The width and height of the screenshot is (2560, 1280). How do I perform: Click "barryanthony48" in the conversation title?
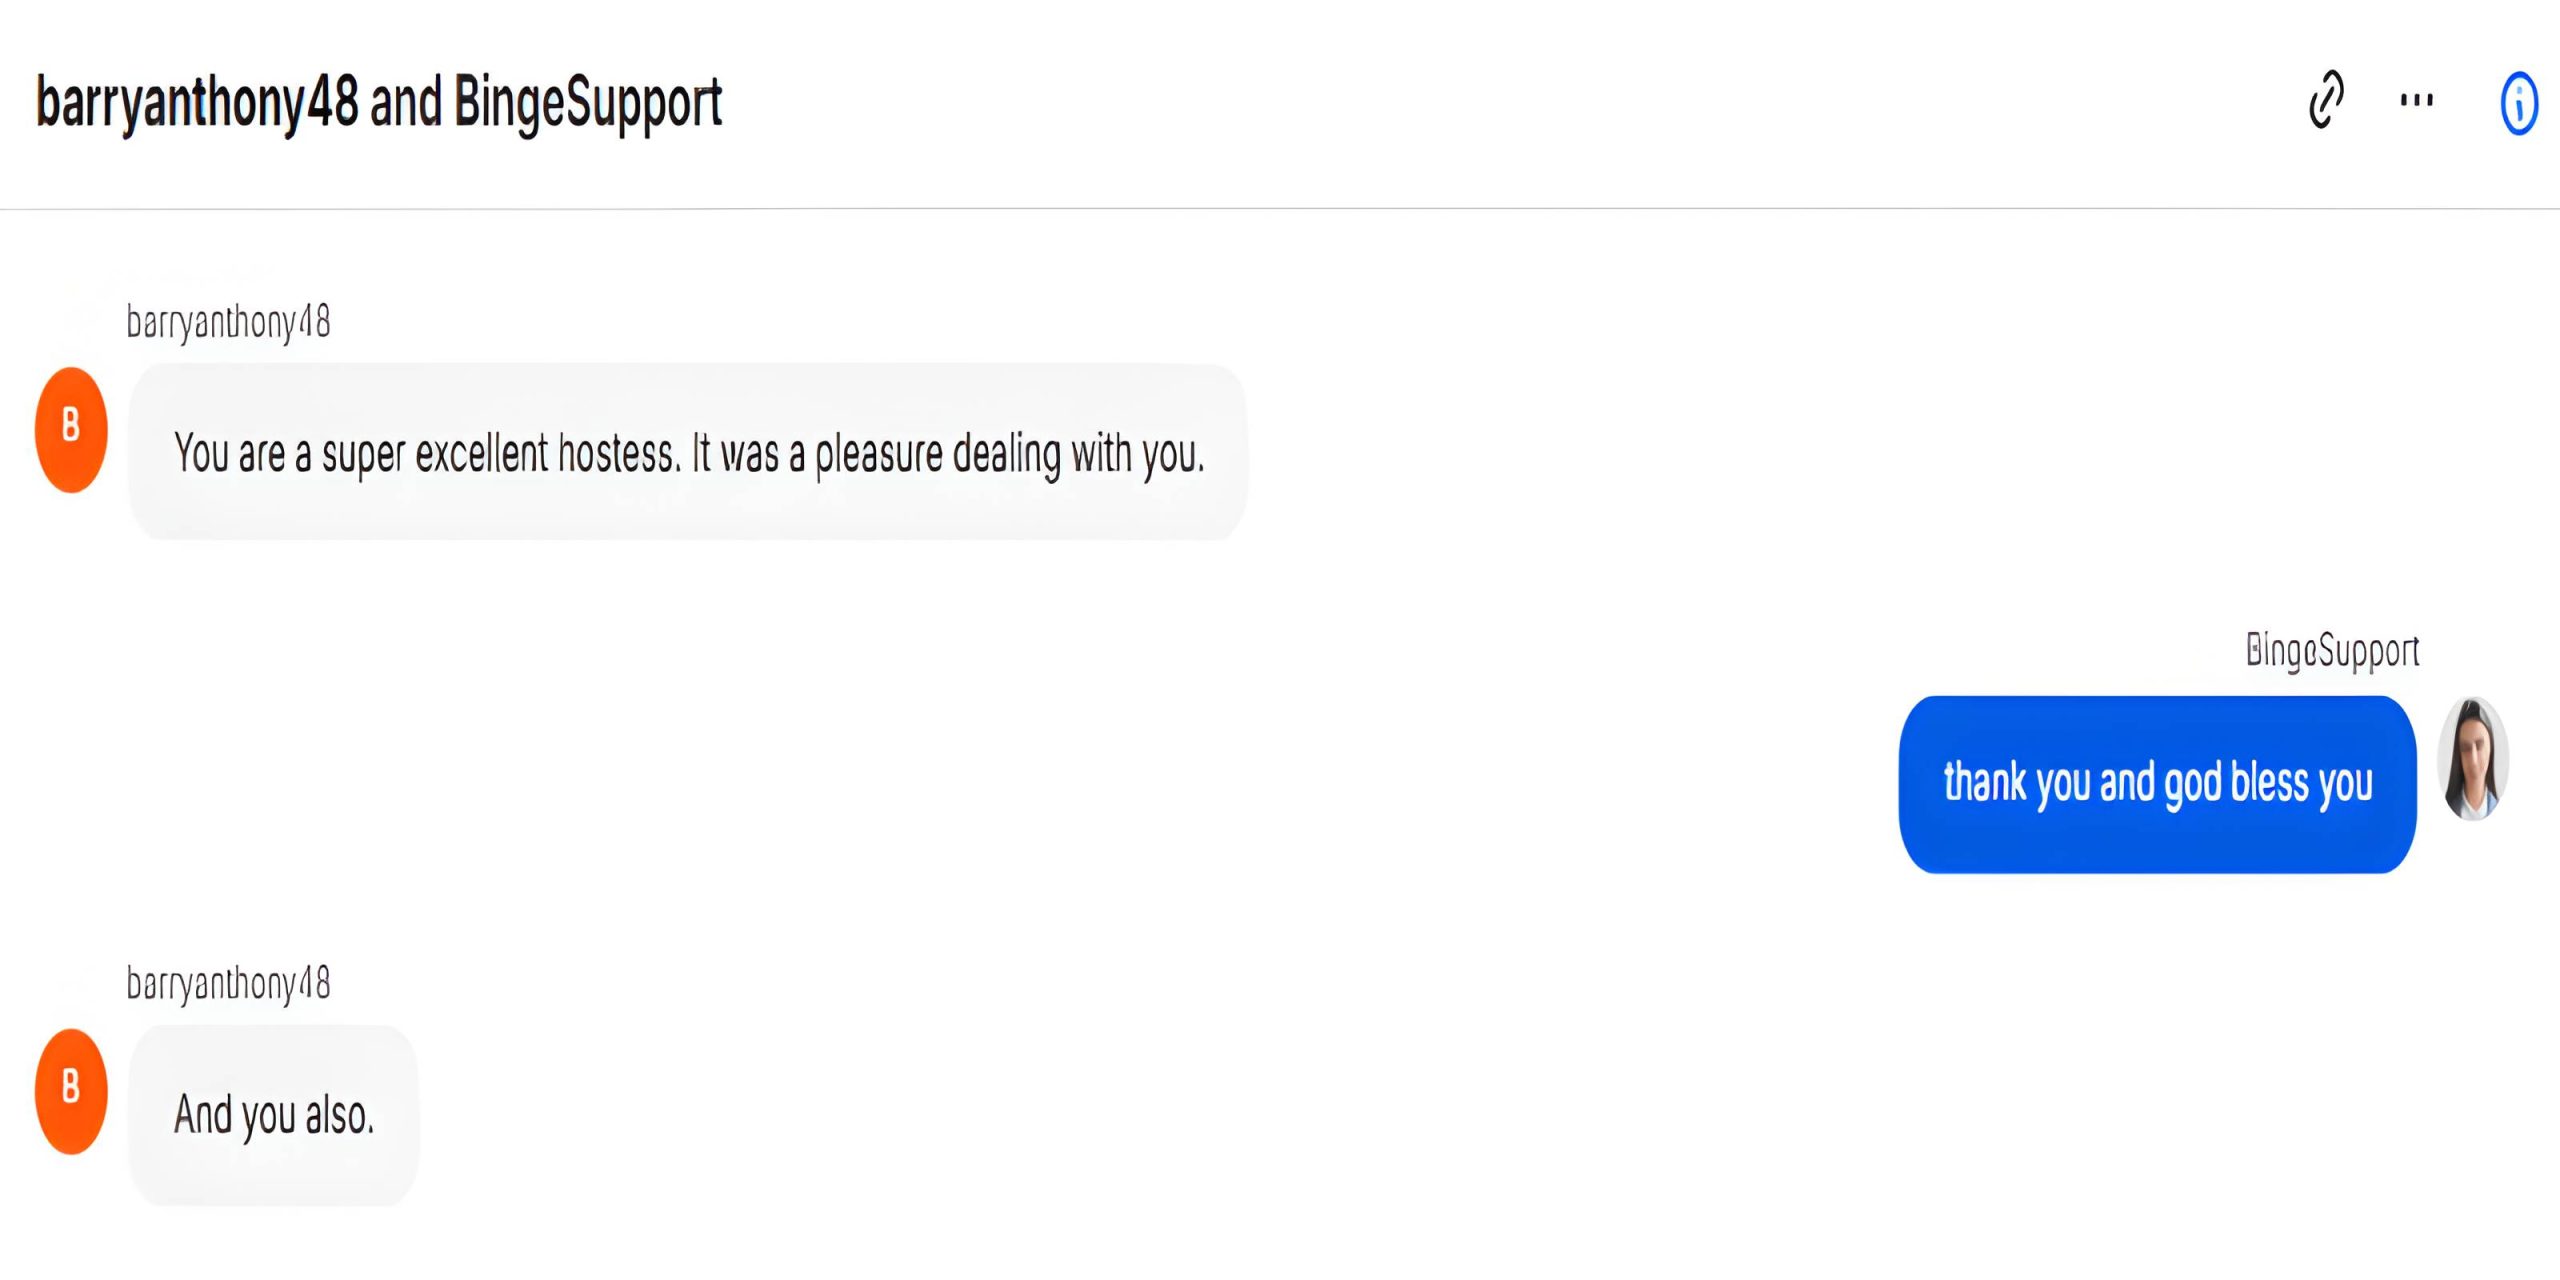click(197, 103)
